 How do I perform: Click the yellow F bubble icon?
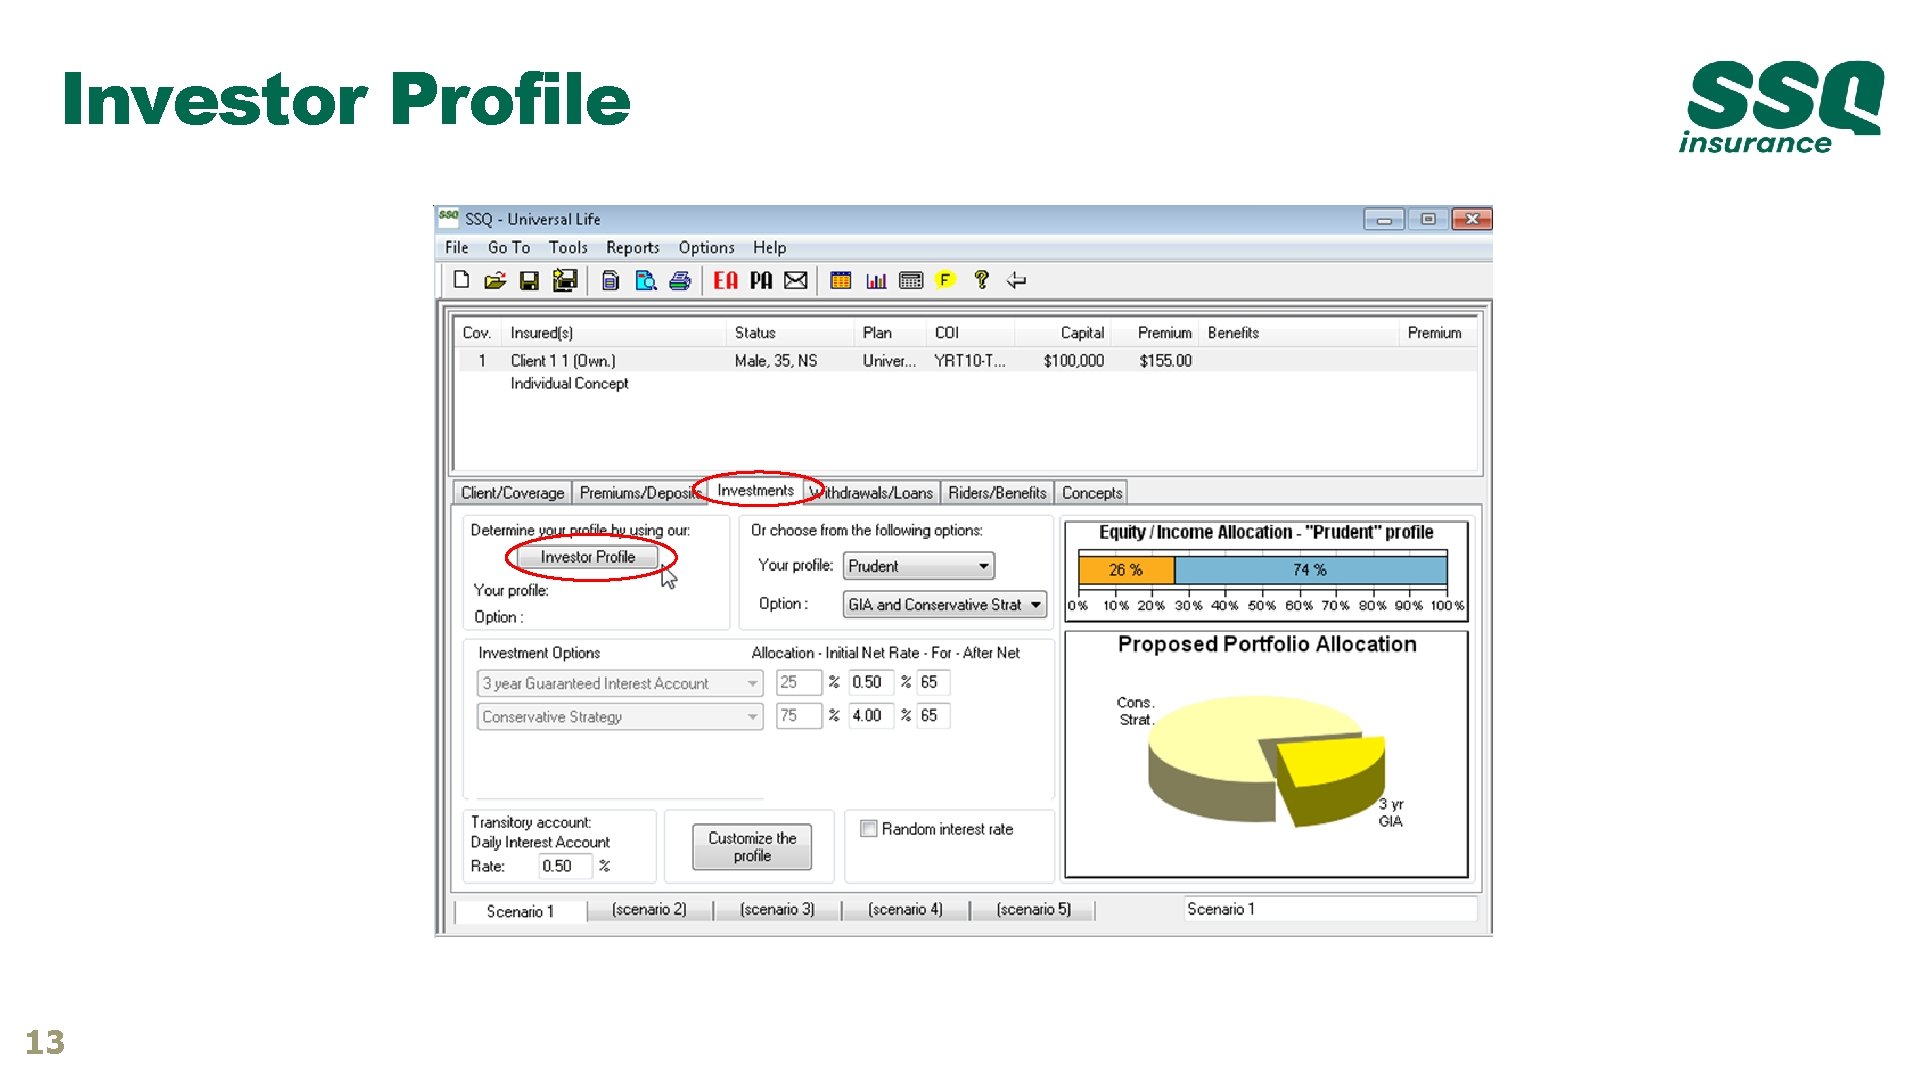(x=945, y=280)
